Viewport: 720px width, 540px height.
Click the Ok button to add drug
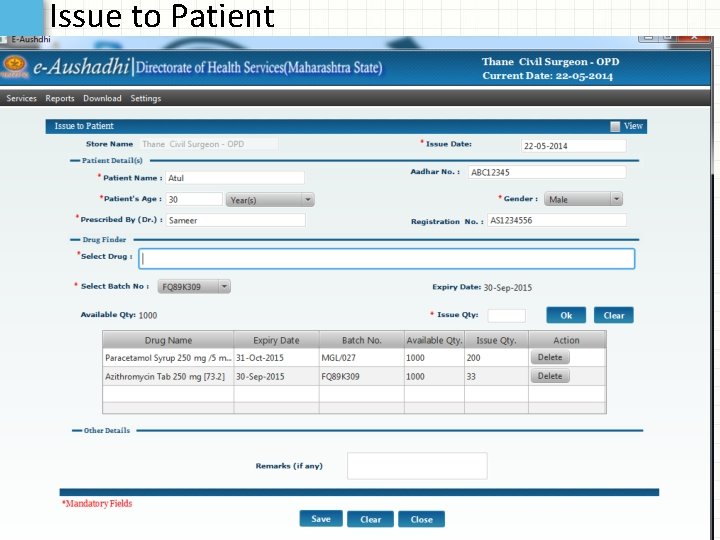point(566,315)
